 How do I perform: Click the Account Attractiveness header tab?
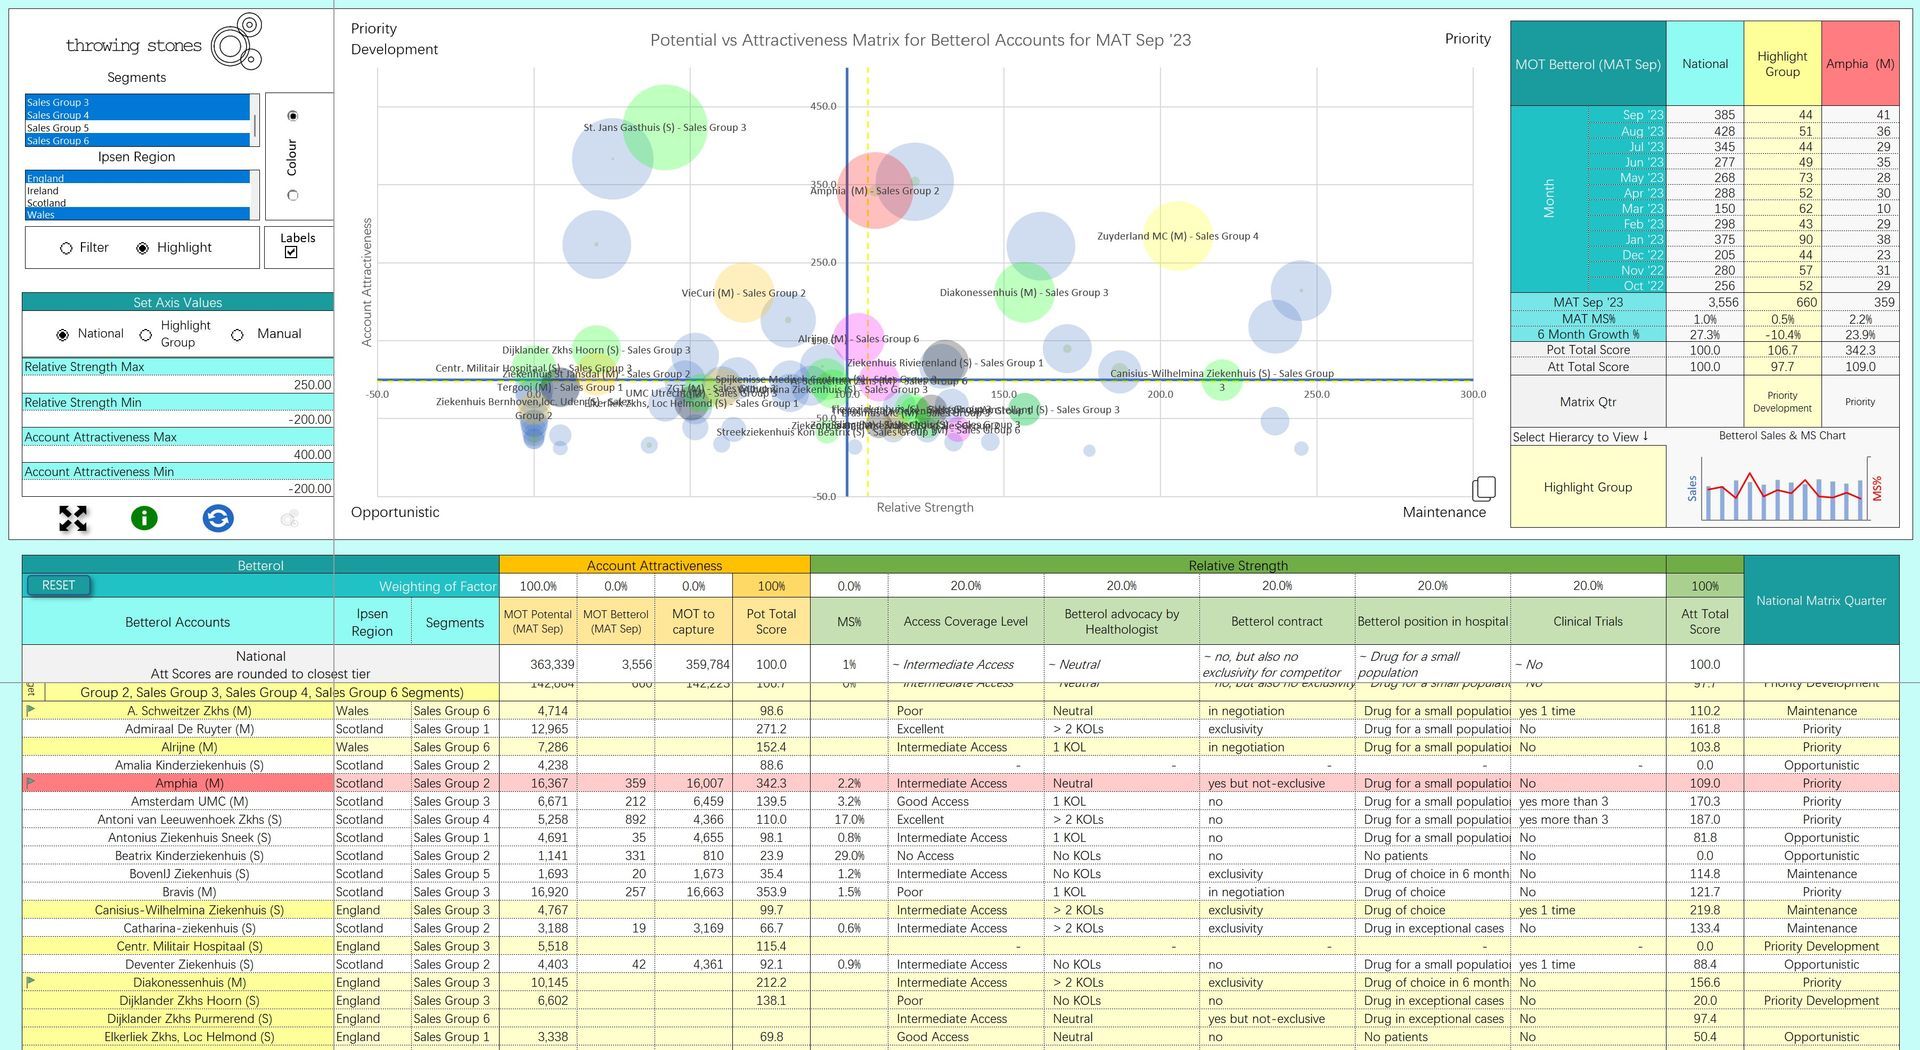pyautogui.click(x=654, y=565)
